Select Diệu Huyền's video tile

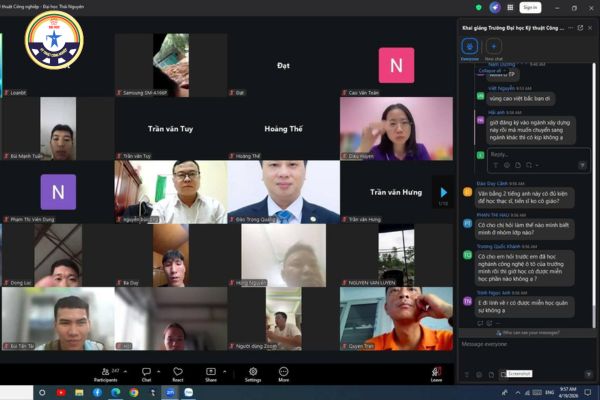click(x=396, y=129)
